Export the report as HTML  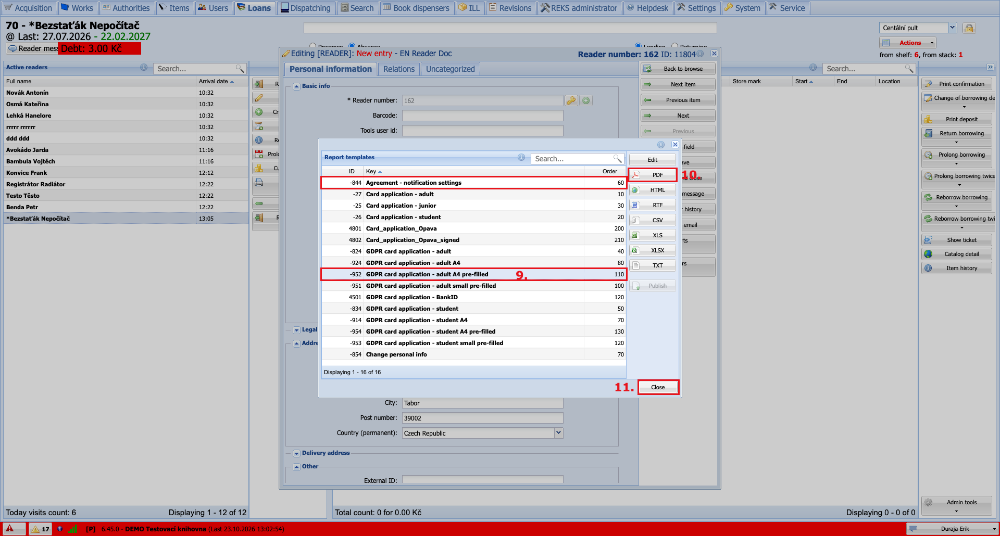pos(653,190)
